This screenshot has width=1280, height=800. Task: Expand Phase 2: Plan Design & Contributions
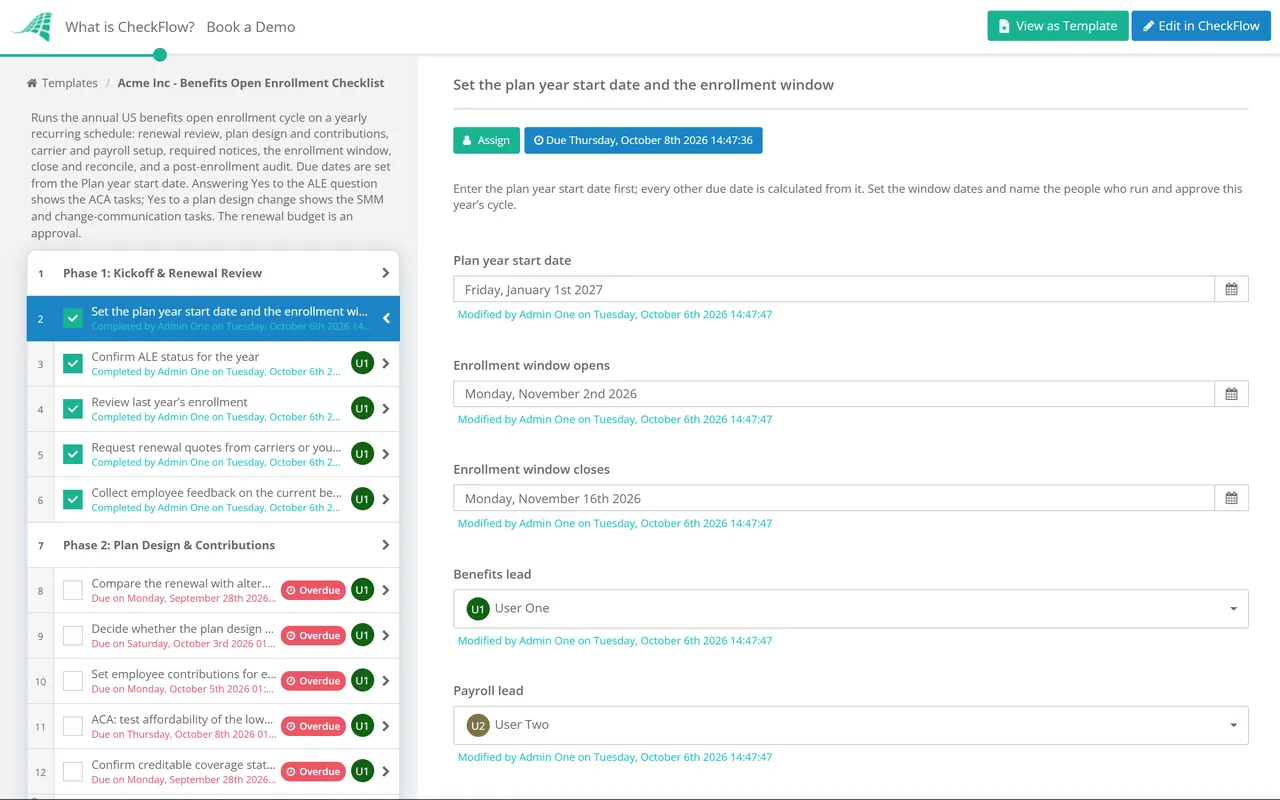tap(386, 545)
